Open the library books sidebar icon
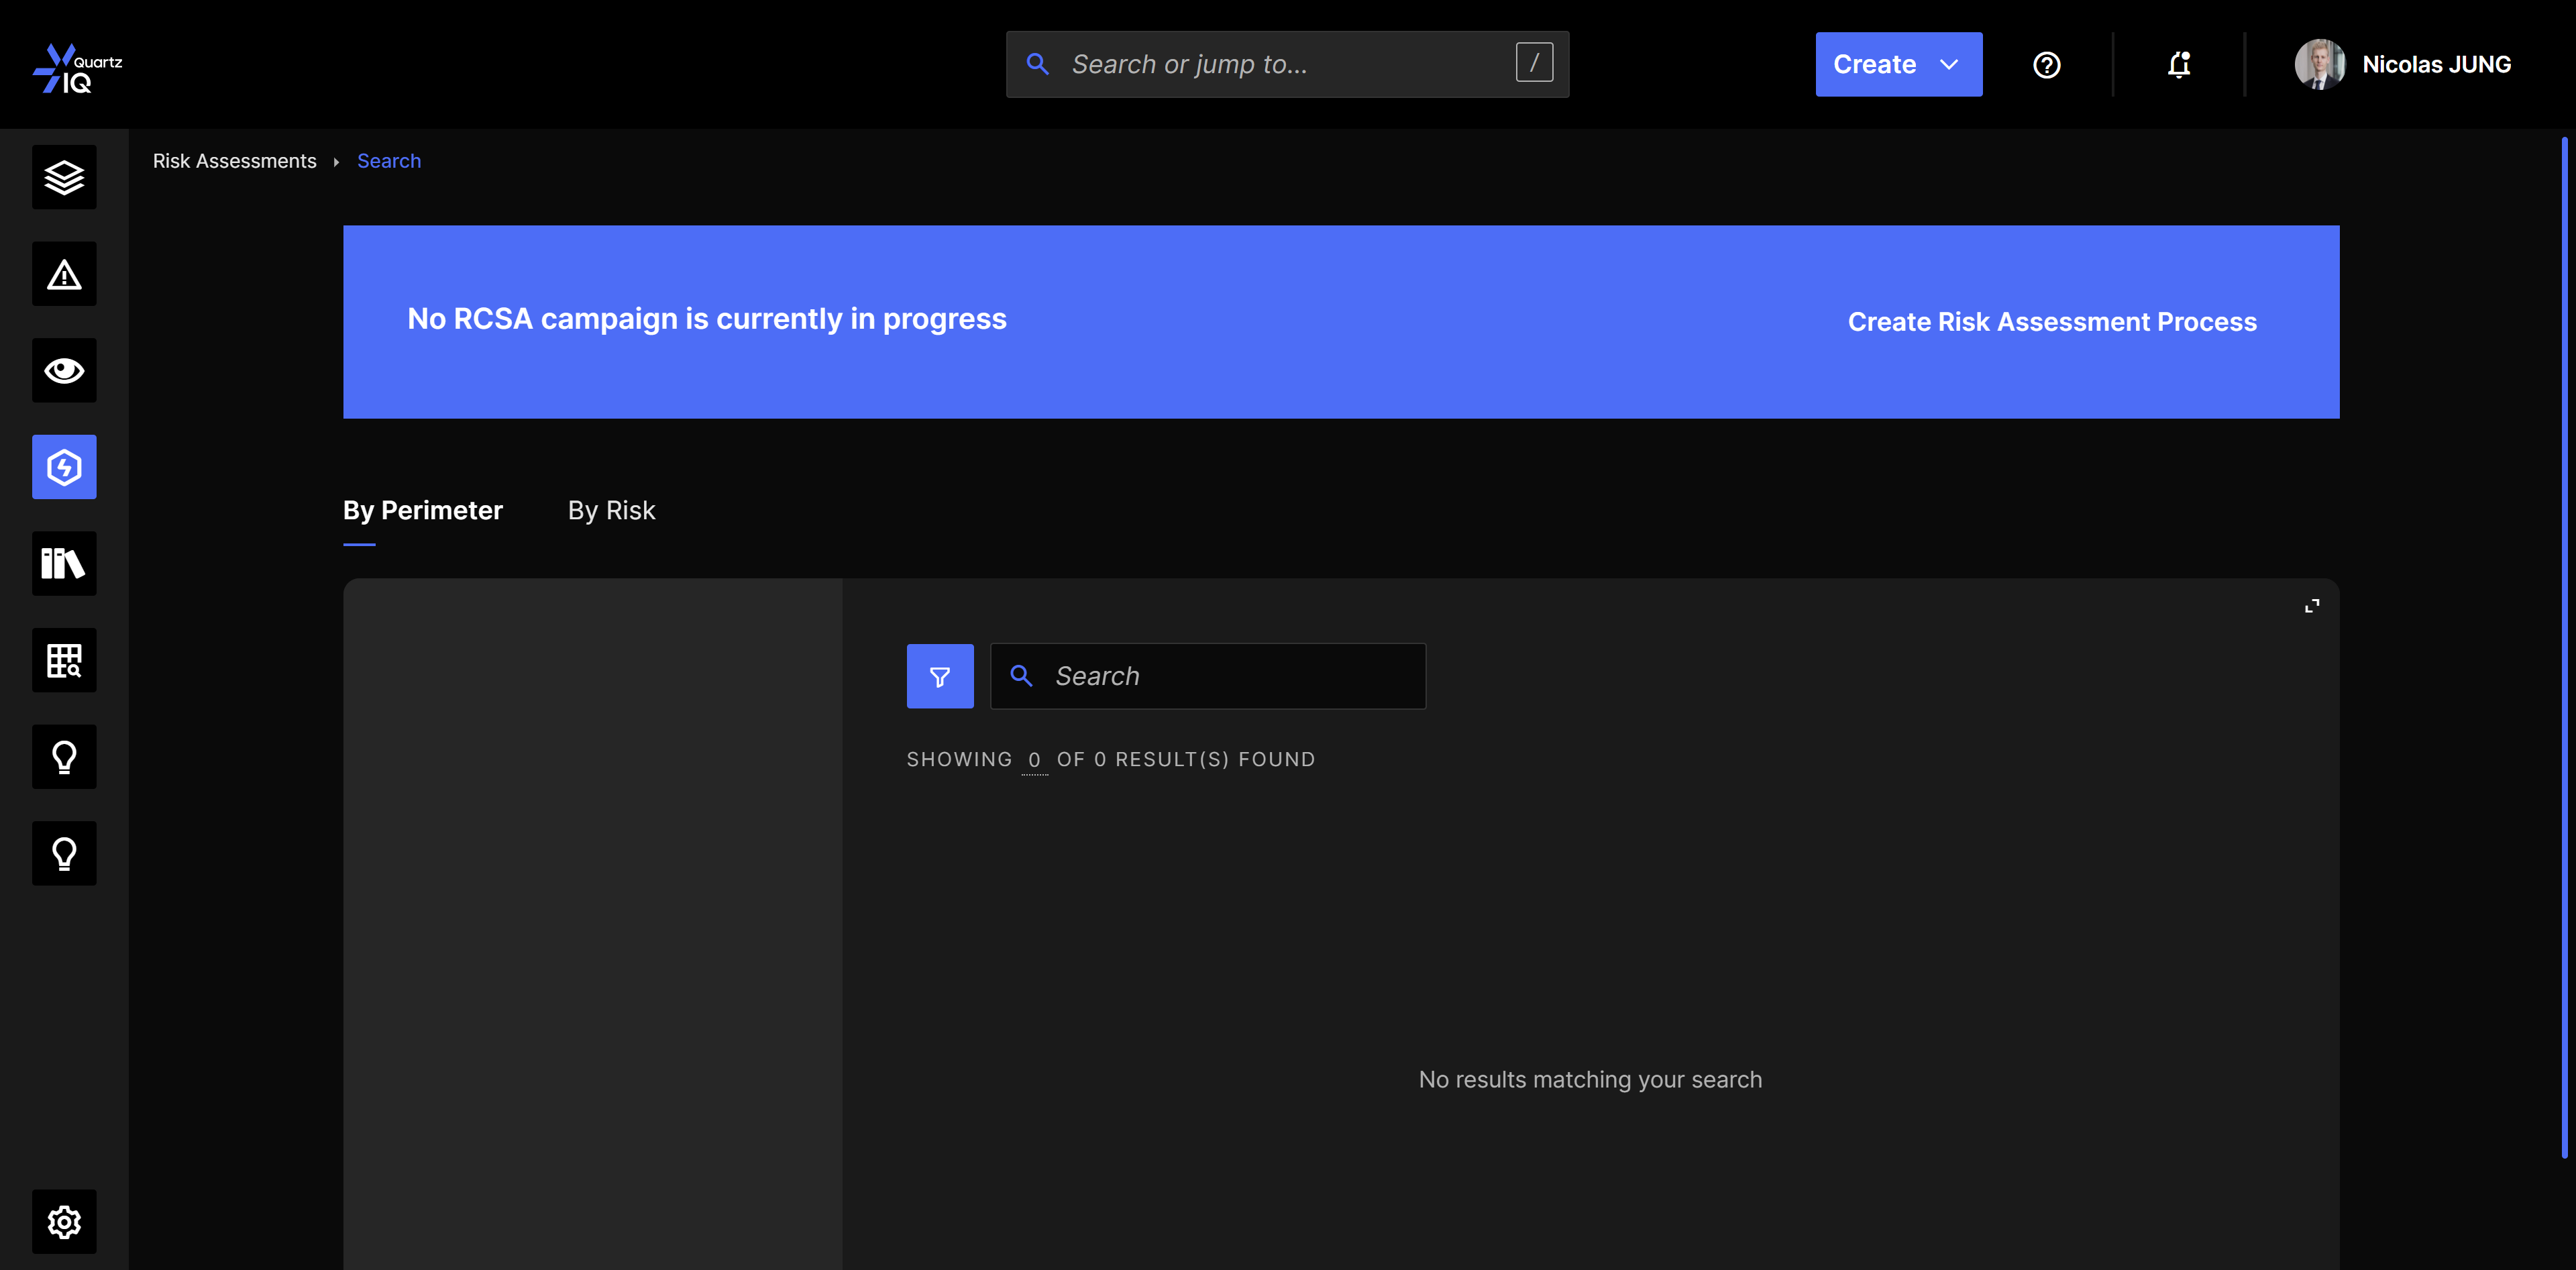 (x=64, y=563)
